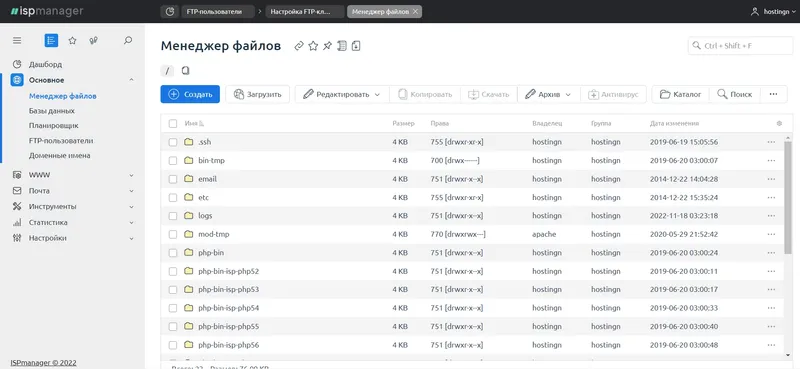Click the folder icon of email row
Image resolution: width=800 pixels, height=369 pixels.
point(189,179)
